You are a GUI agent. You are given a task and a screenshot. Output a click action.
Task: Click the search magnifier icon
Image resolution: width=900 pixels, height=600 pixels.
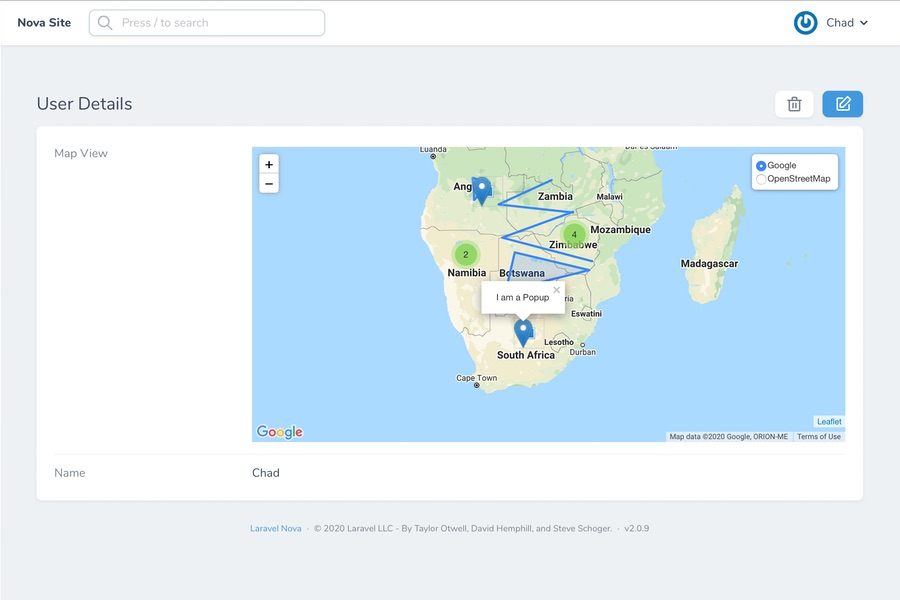104,23
